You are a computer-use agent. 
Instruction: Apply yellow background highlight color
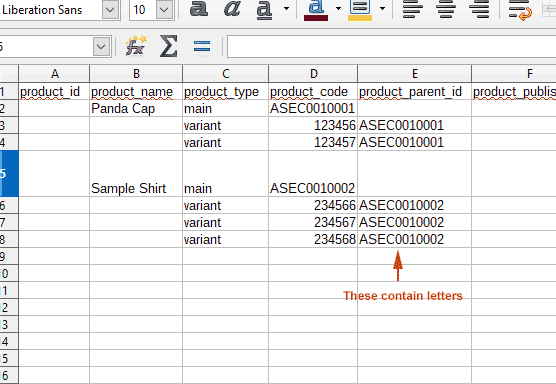pos(360,10)
